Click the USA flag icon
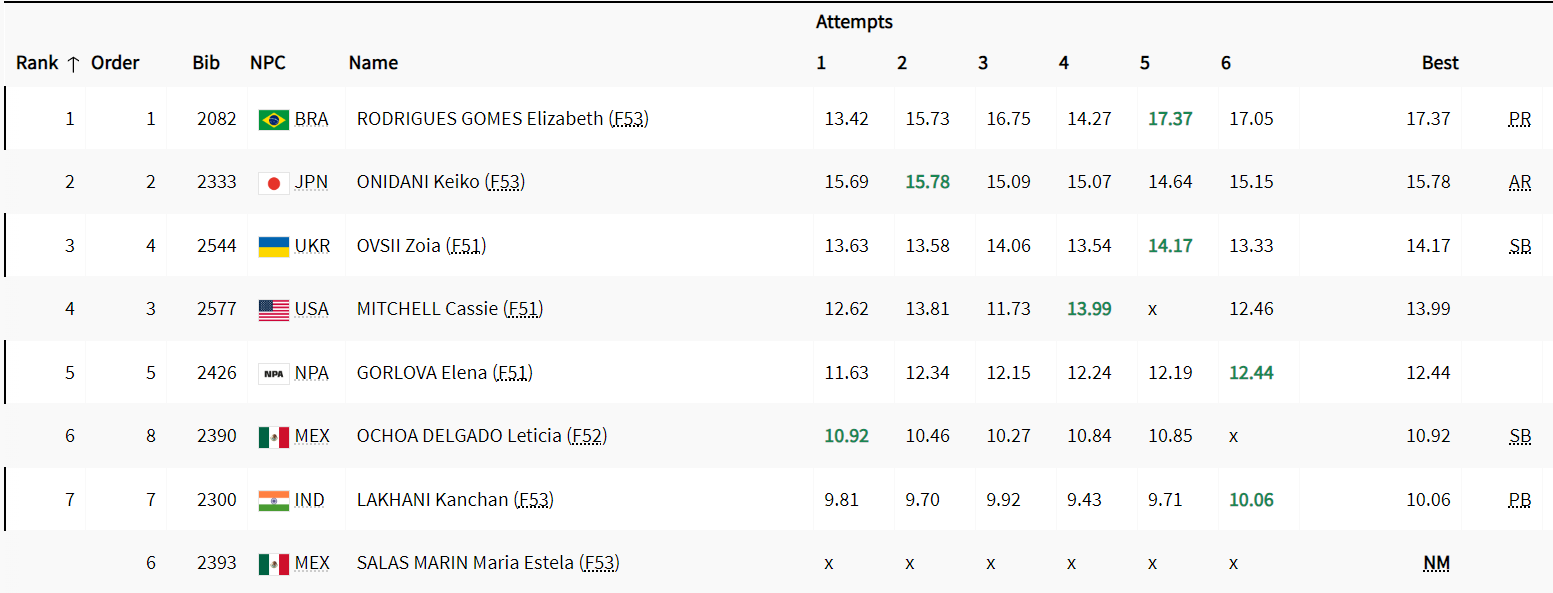The height and width of the screenshot is (593, 1553). [273, 310]
